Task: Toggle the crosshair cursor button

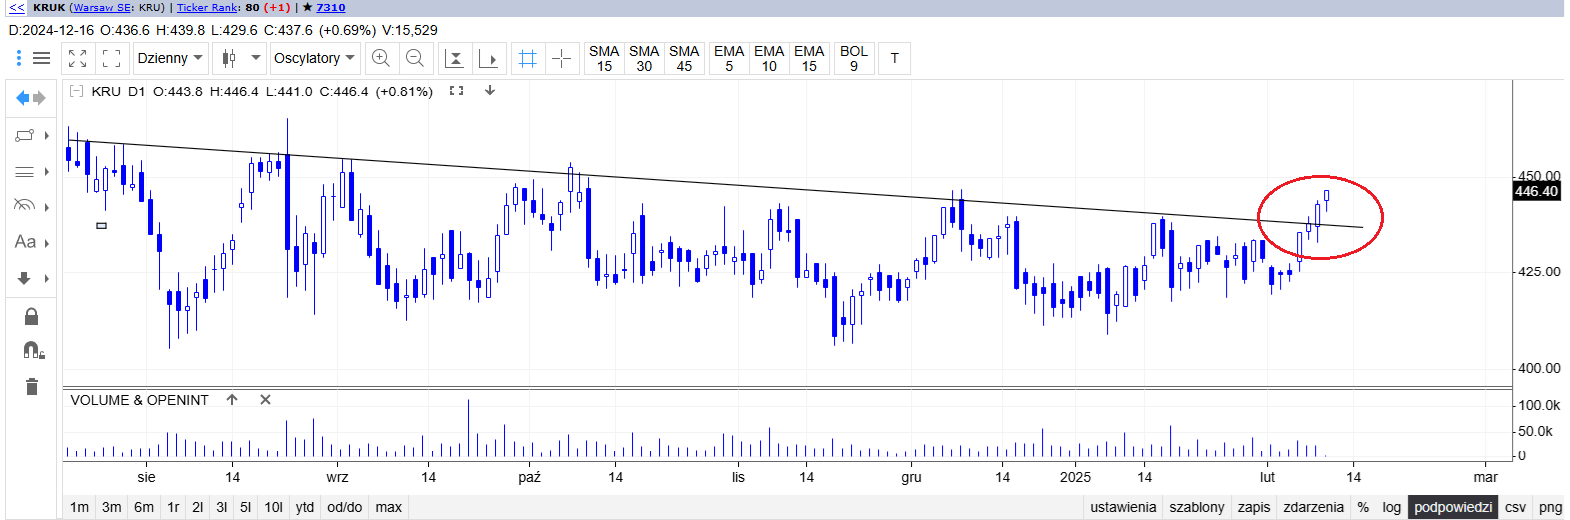Action: [x=562, y=59]
